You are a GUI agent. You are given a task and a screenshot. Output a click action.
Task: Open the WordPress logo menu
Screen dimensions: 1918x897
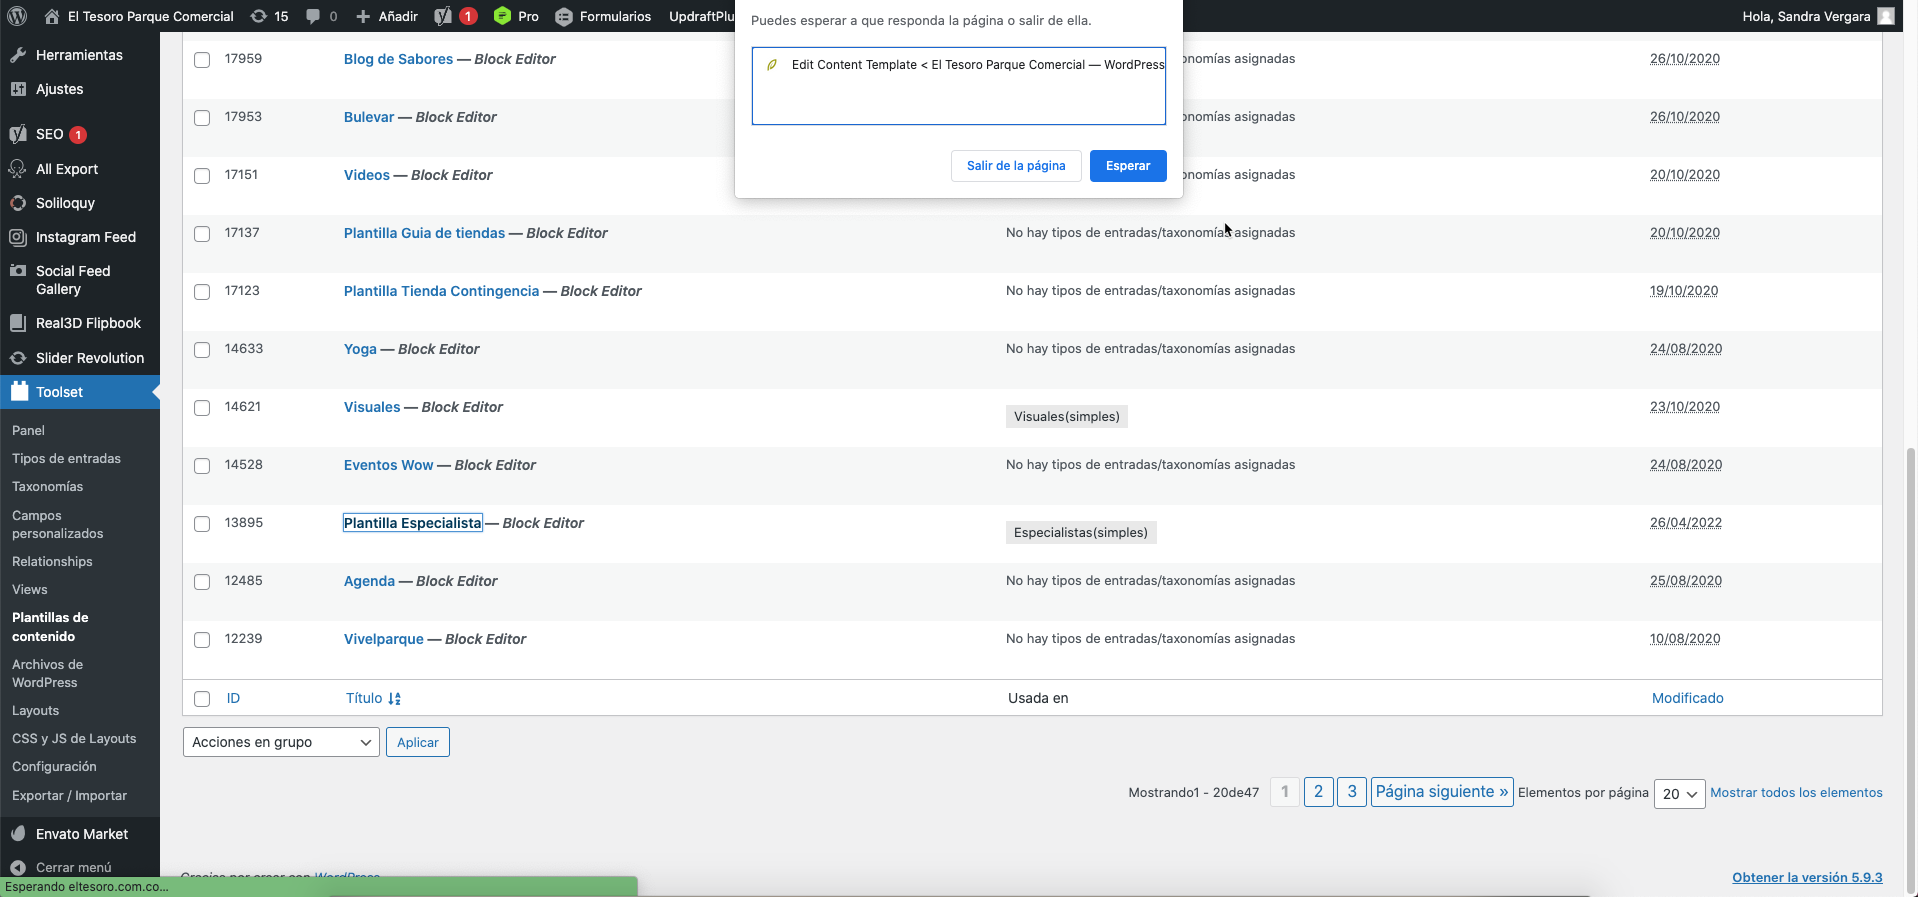17,16
